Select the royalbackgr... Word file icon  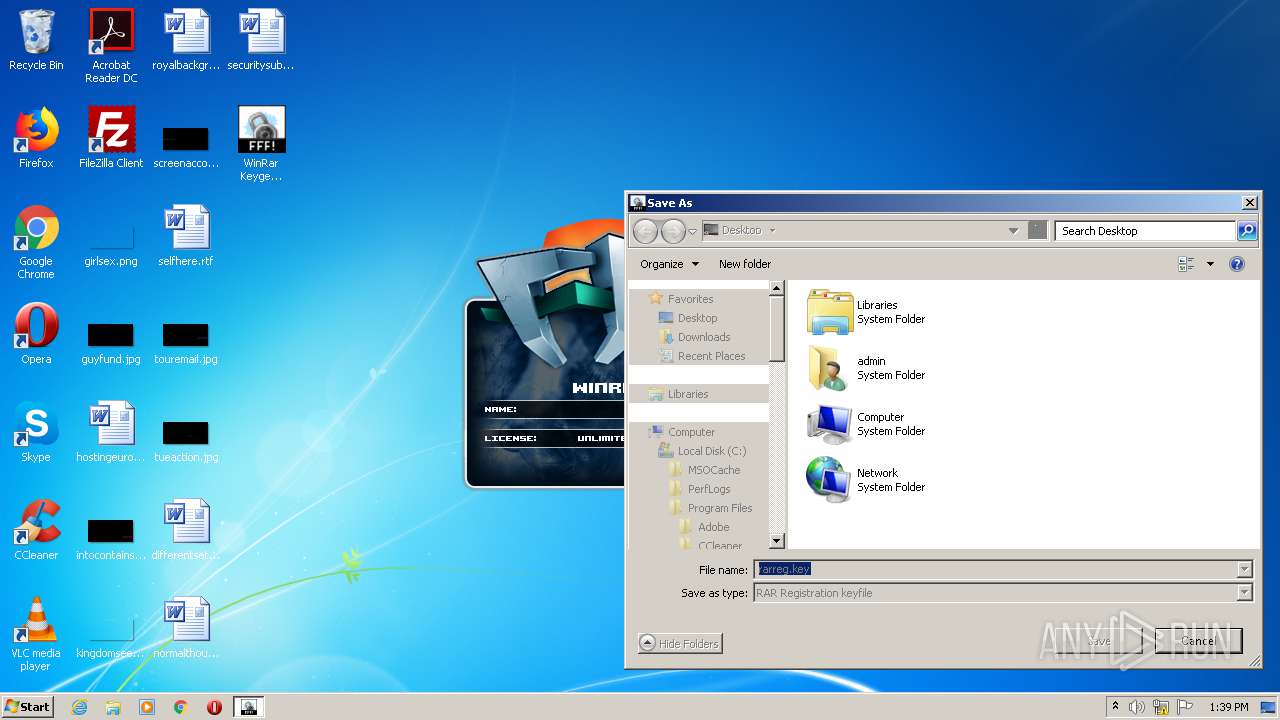186,40
